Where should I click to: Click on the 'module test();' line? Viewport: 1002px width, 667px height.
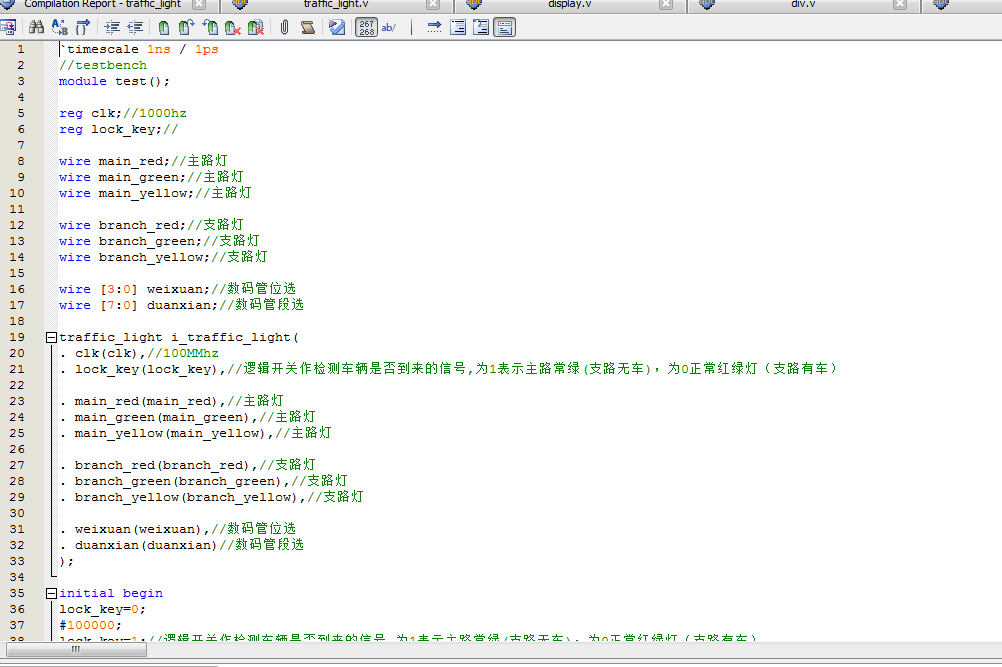[x=114, y=81]
